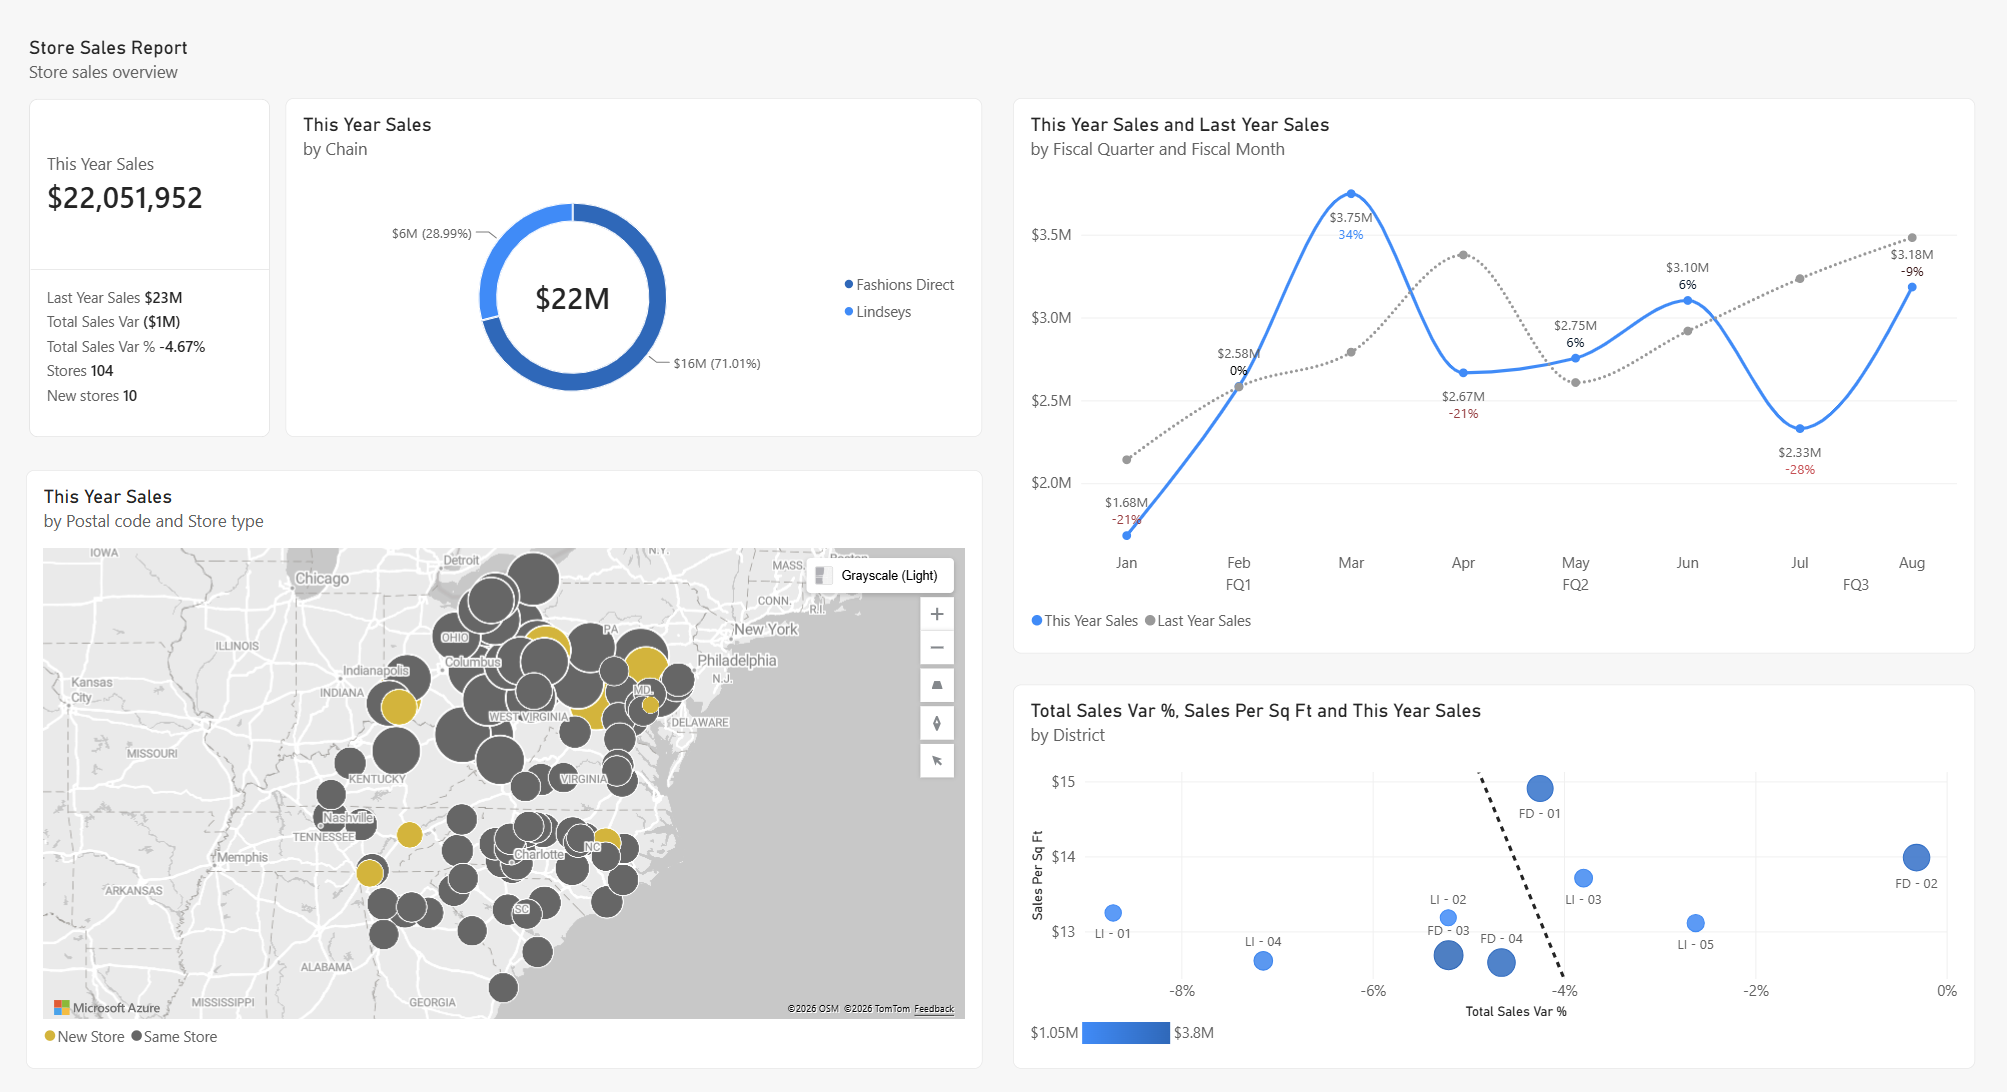Image resolution: width=2007 pixels, height=1092 pixels.
Task: Open the Feedback link on the map
Action: tap(934, 1009)
